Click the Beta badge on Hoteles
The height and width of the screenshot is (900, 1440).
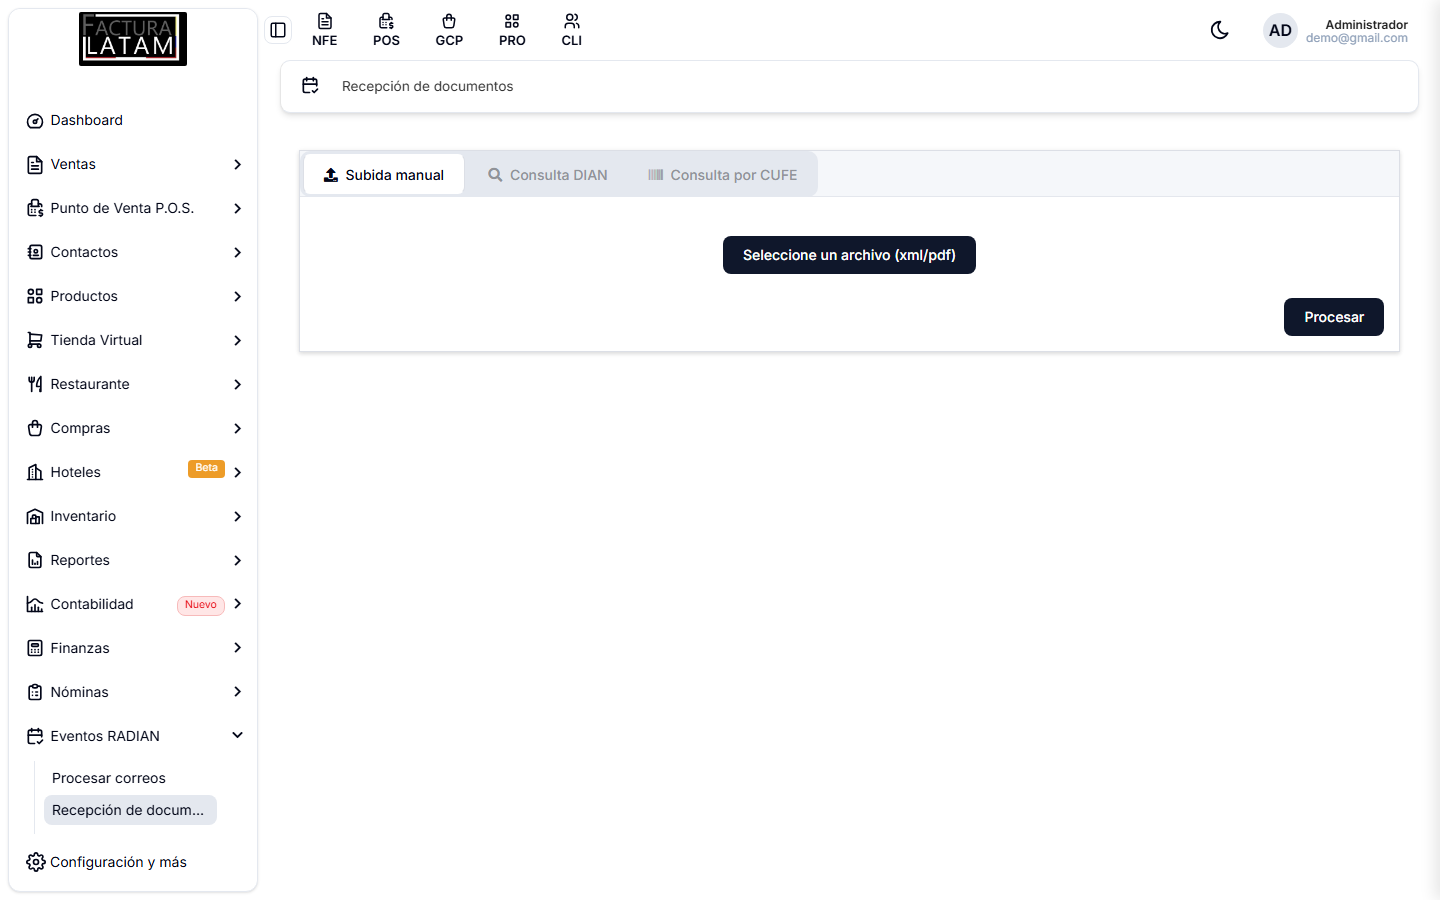click(x=206, y=468)
